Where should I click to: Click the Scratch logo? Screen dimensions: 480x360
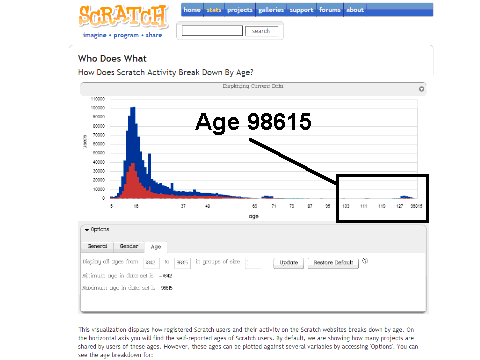click(123, 16)
